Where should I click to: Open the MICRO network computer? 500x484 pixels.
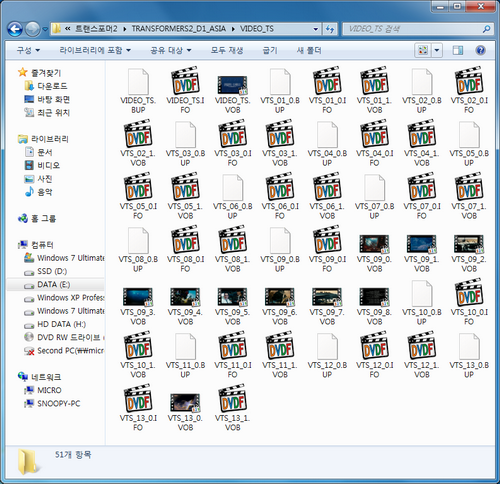point(49,390)
